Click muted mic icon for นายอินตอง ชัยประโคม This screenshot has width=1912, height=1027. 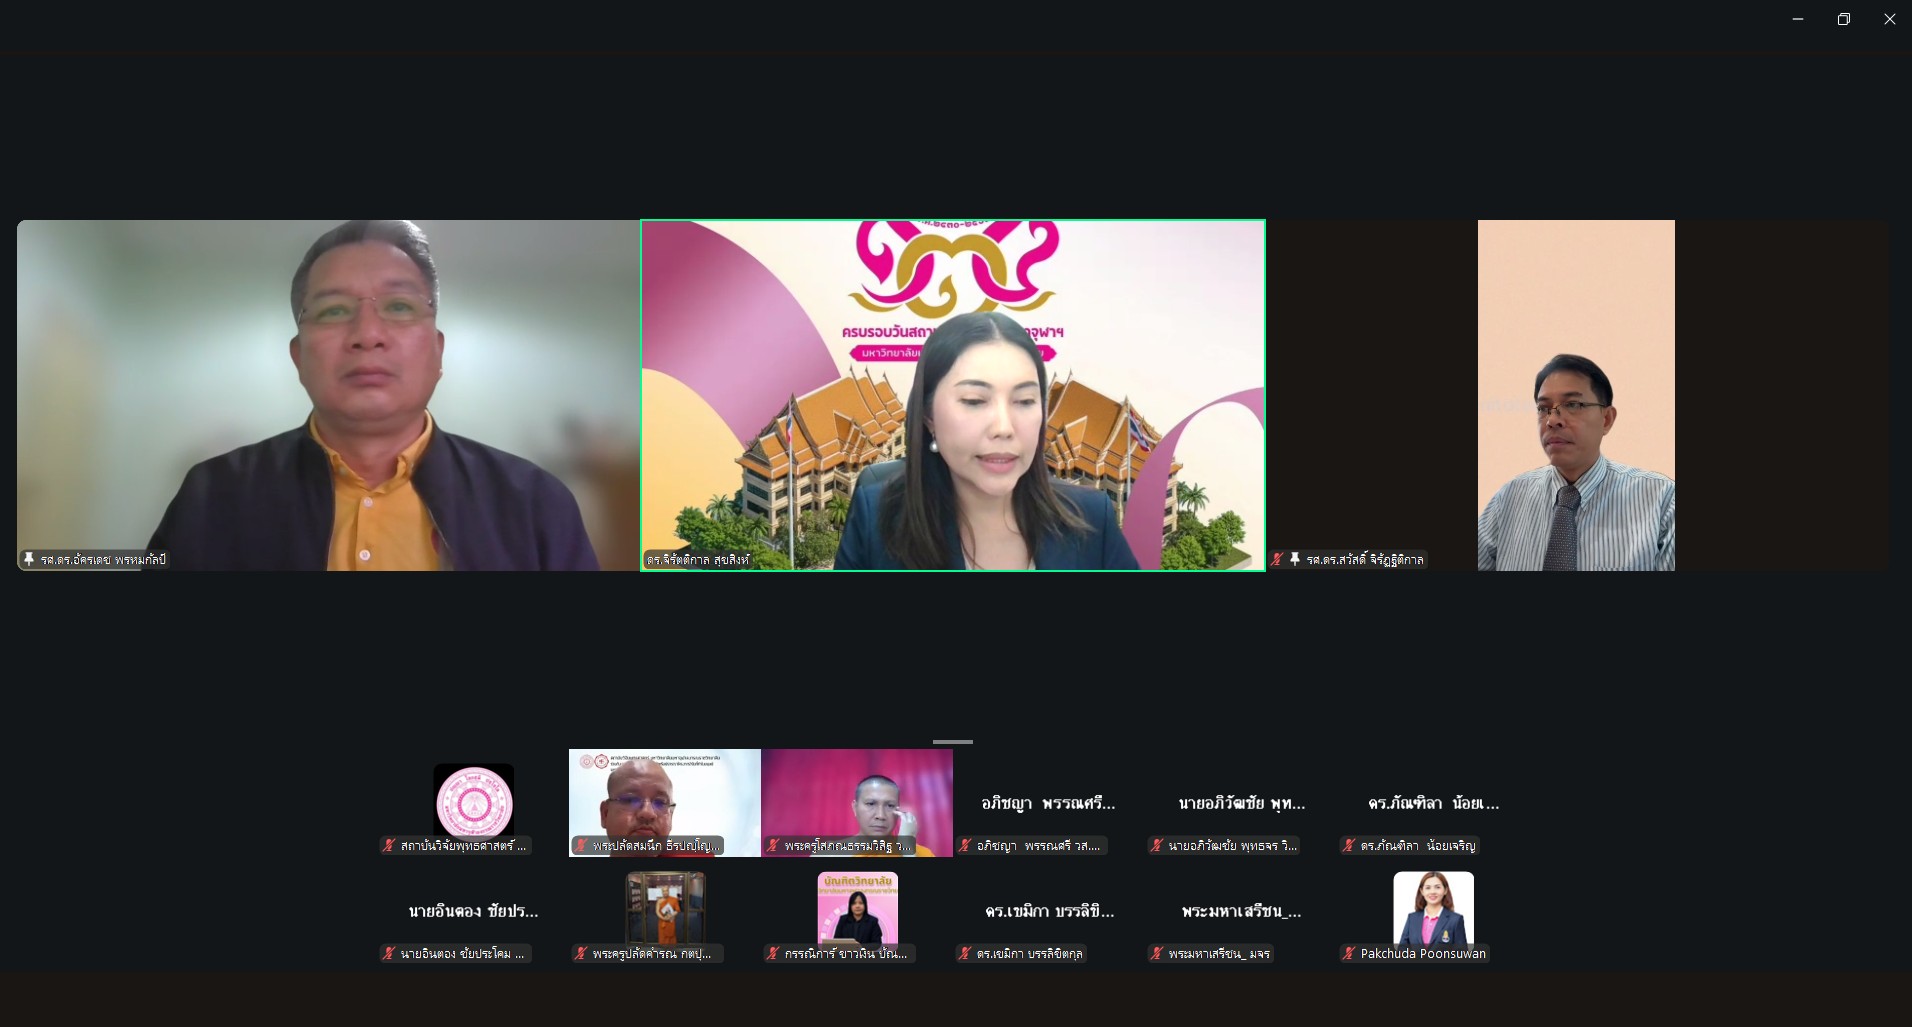click(389, 954)
